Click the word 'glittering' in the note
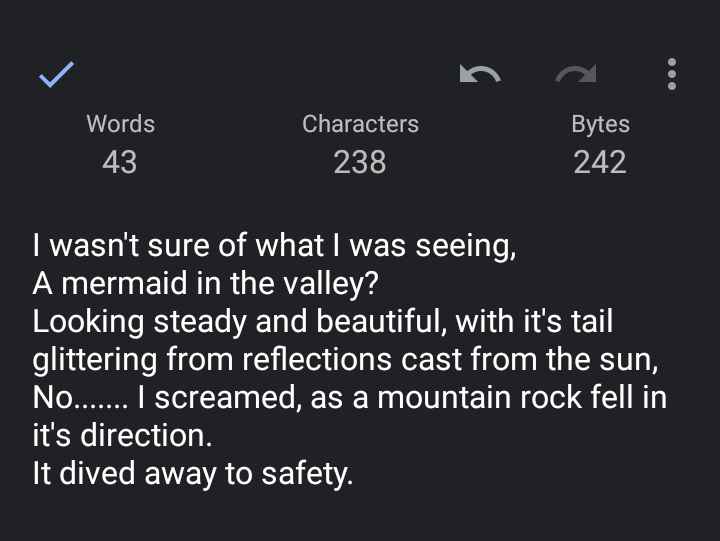Viewport: 720px width, 541px height. [x=95, y=360]
